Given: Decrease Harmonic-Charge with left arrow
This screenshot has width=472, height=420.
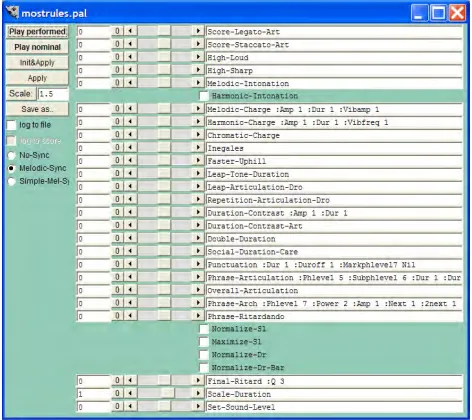Looking at the screenshot, I should tap(130, 122).
